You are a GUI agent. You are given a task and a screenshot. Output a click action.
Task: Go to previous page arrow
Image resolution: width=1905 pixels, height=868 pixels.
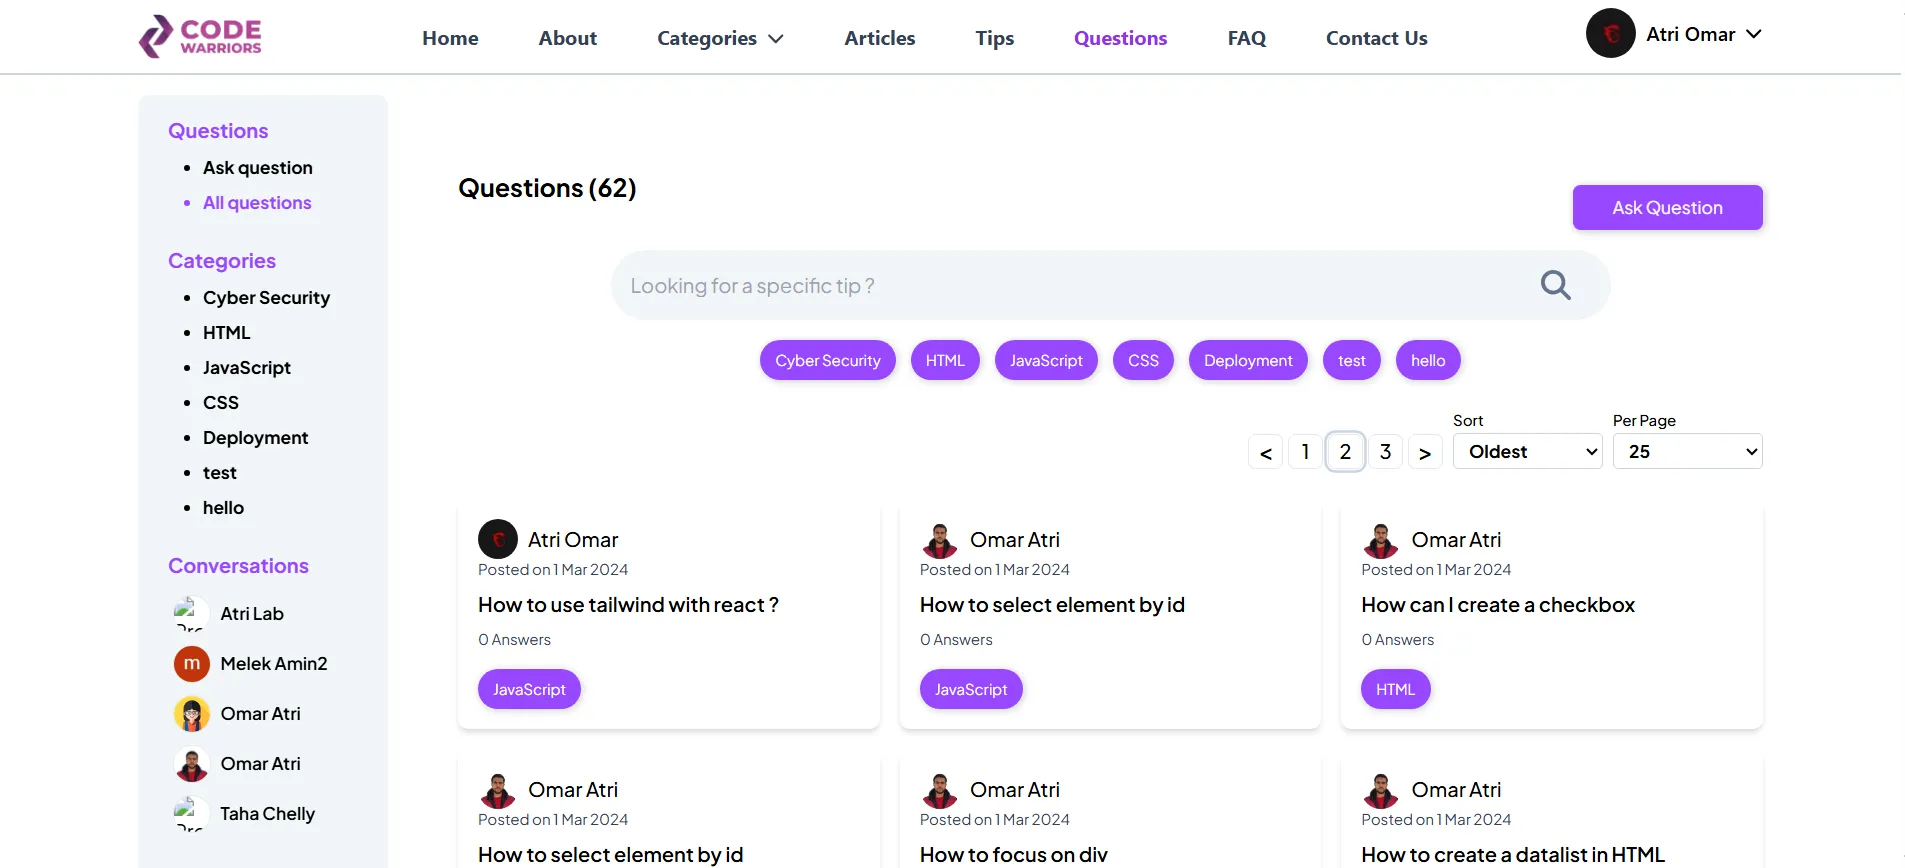click(1265, 453)
